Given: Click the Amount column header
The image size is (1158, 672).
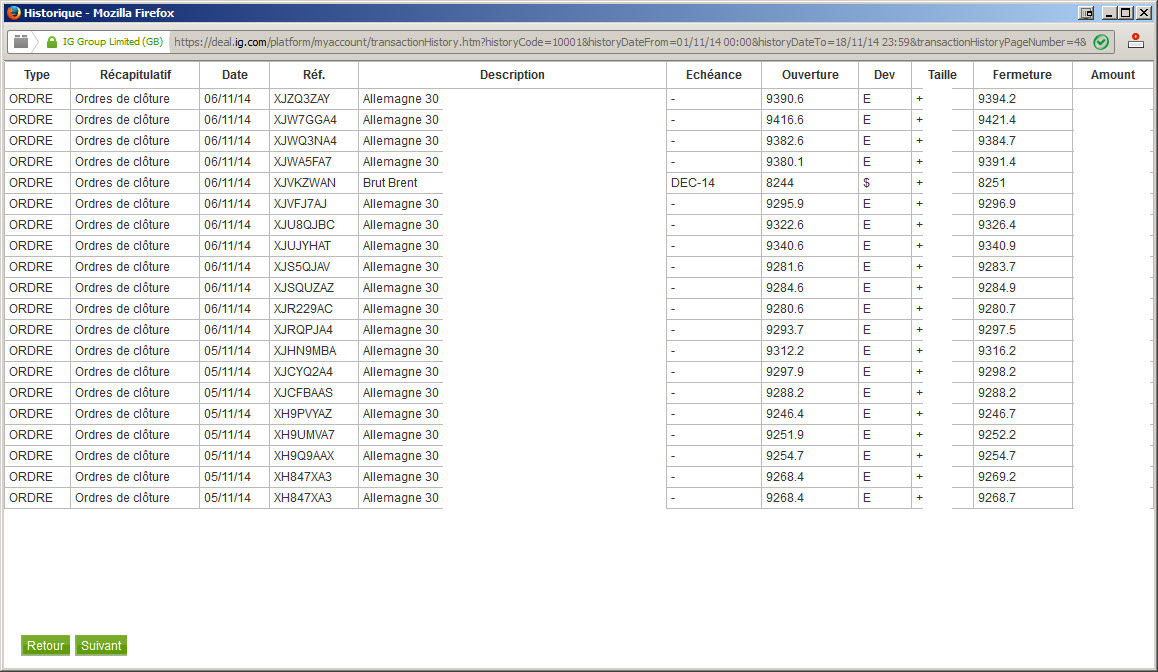Looking at the screenshot, I should (x=1113, y=75).
